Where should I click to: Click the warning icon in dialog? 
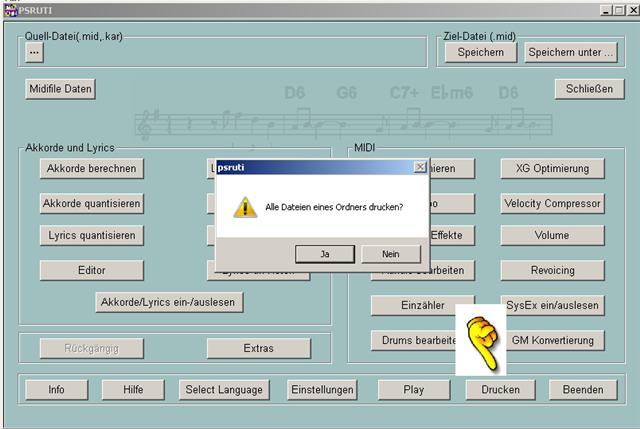pos(245,207)
